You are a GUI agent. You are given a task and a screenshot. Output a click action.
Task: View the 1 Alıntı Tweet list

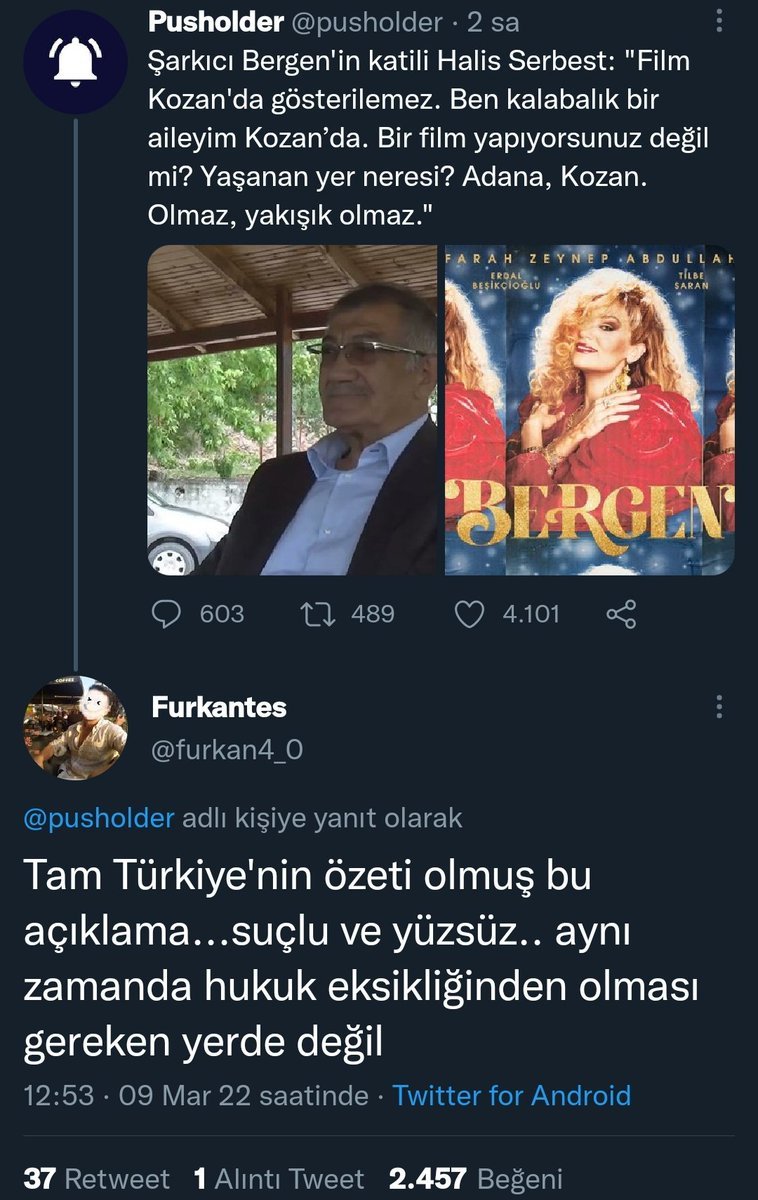pyautogui.click(x=278, y=1178)
